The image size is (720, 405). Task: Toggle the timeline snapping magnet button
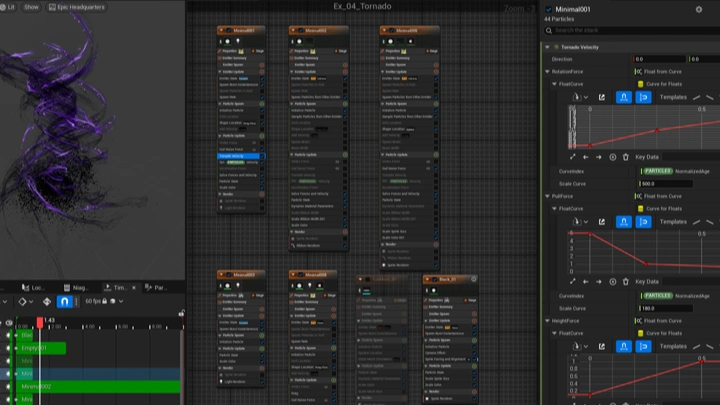point(64,301)
